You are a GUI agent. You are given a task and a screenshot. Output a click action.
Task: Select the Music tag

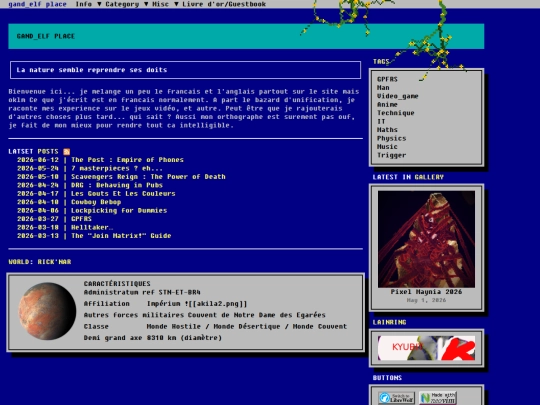[387, 147]
